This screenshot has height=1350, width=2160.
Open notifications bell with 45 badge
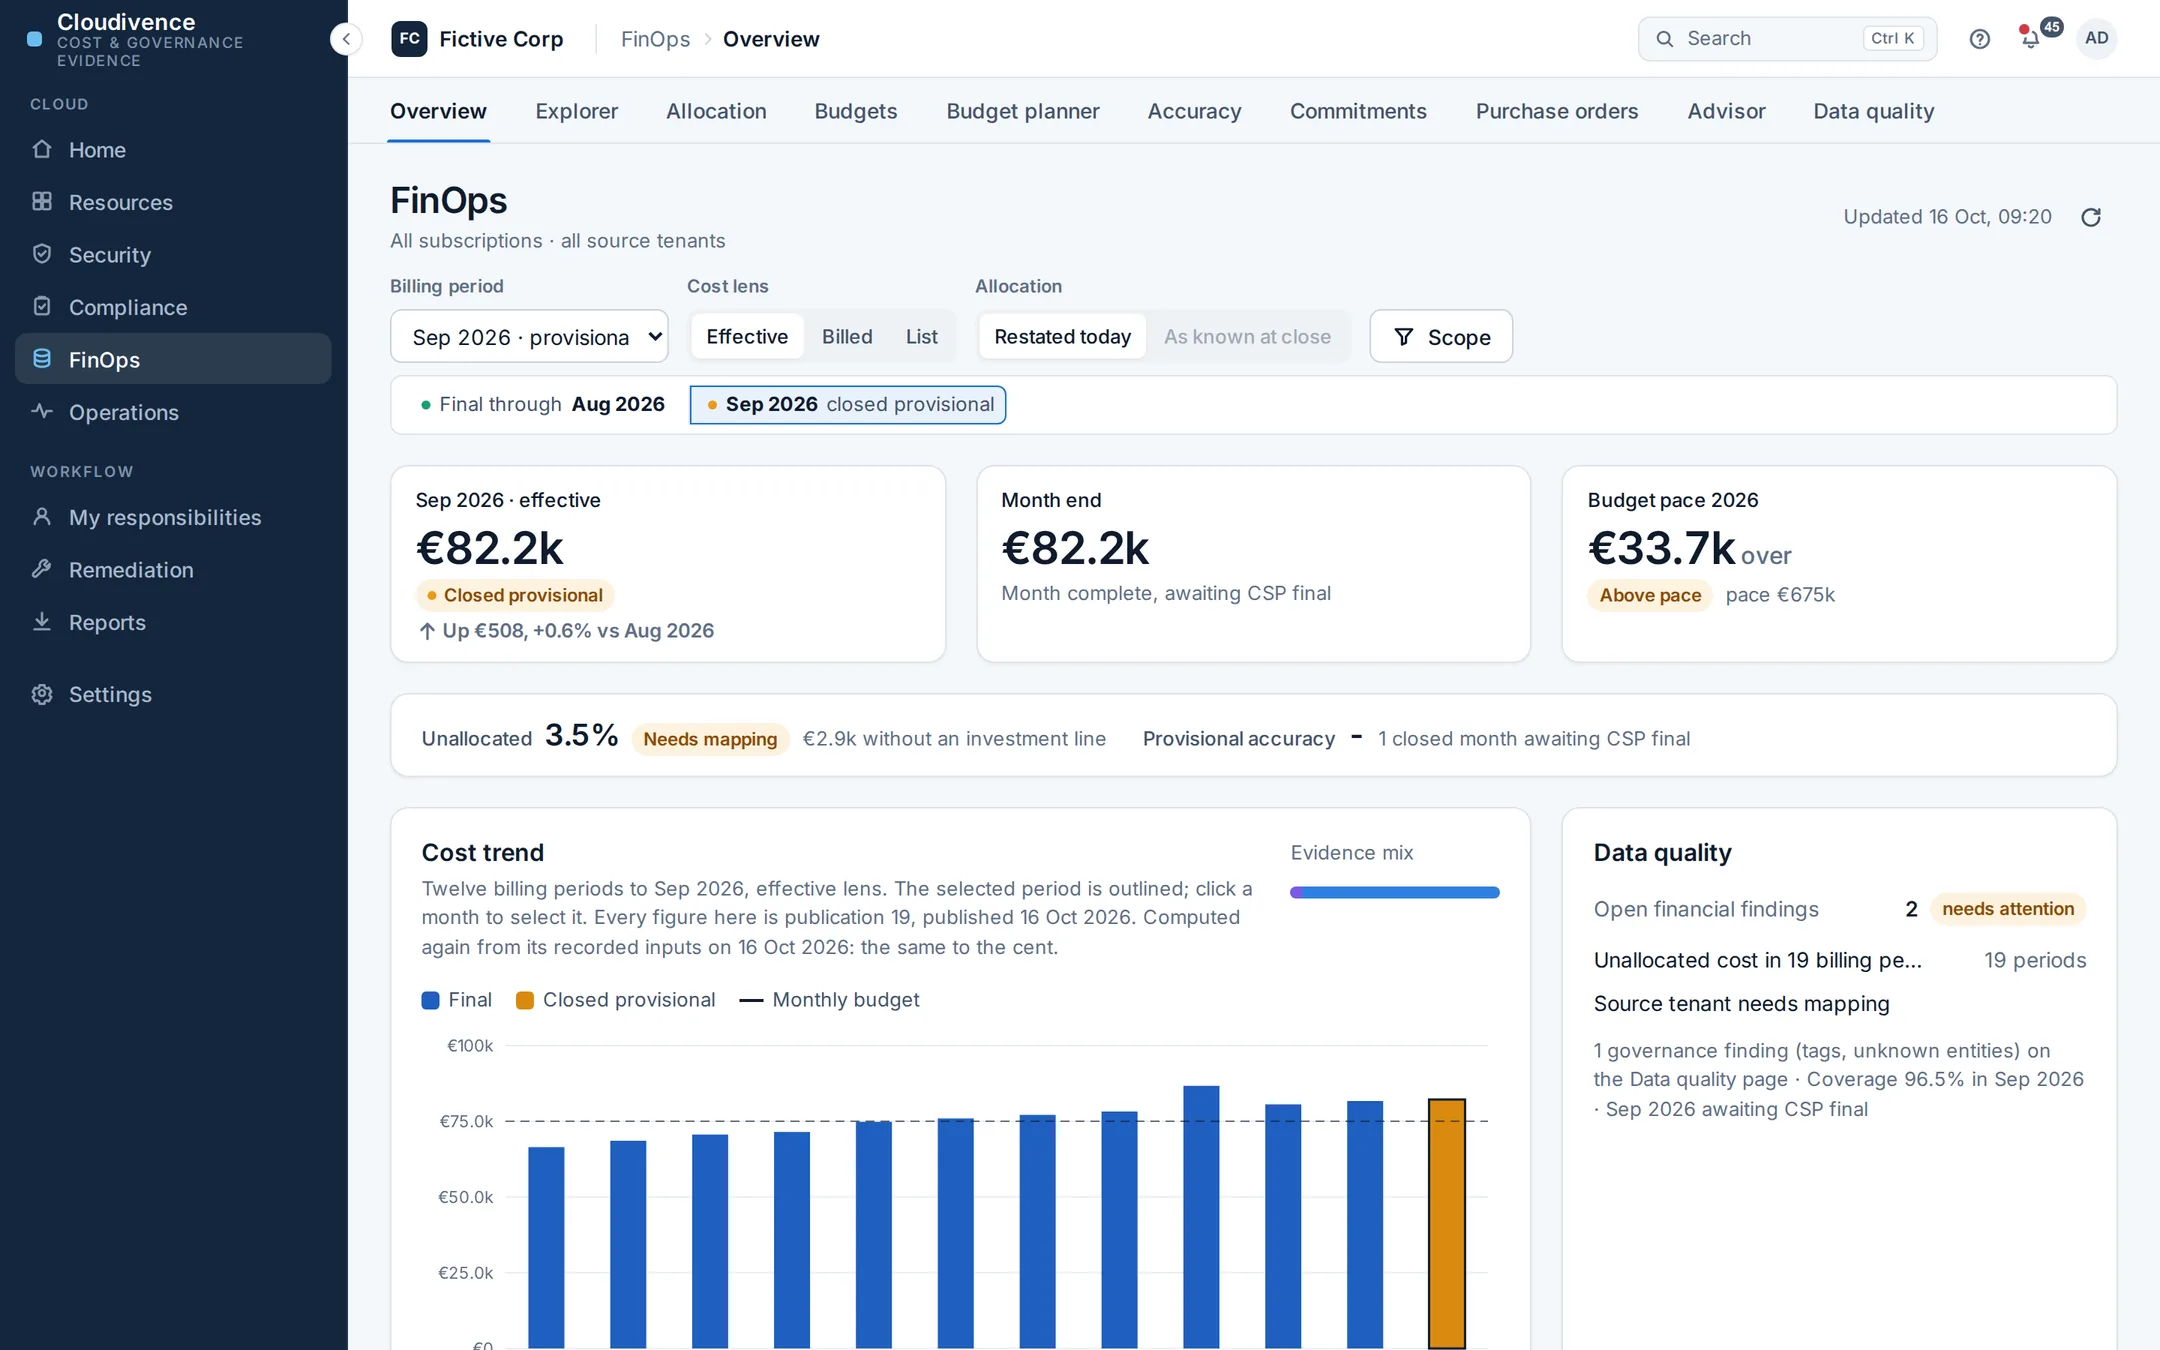[x=2032, y=38]
